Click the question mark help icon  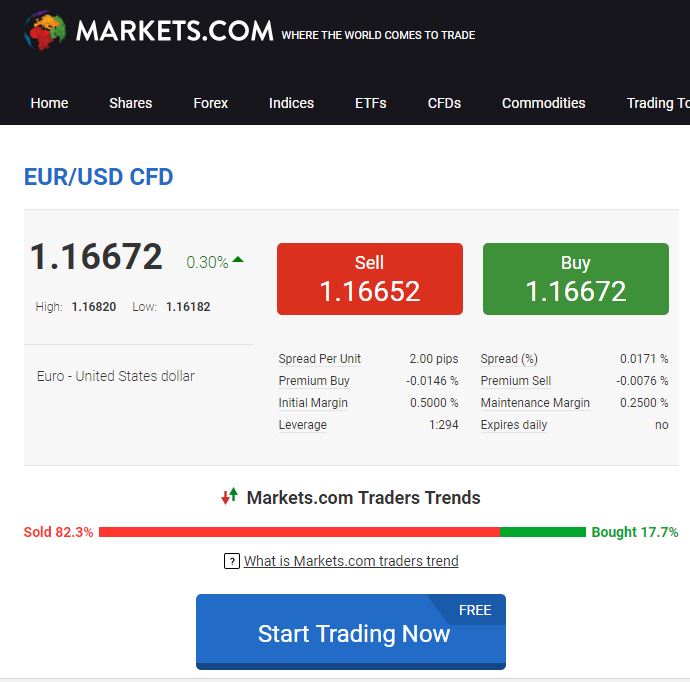(x=232, y=561)
